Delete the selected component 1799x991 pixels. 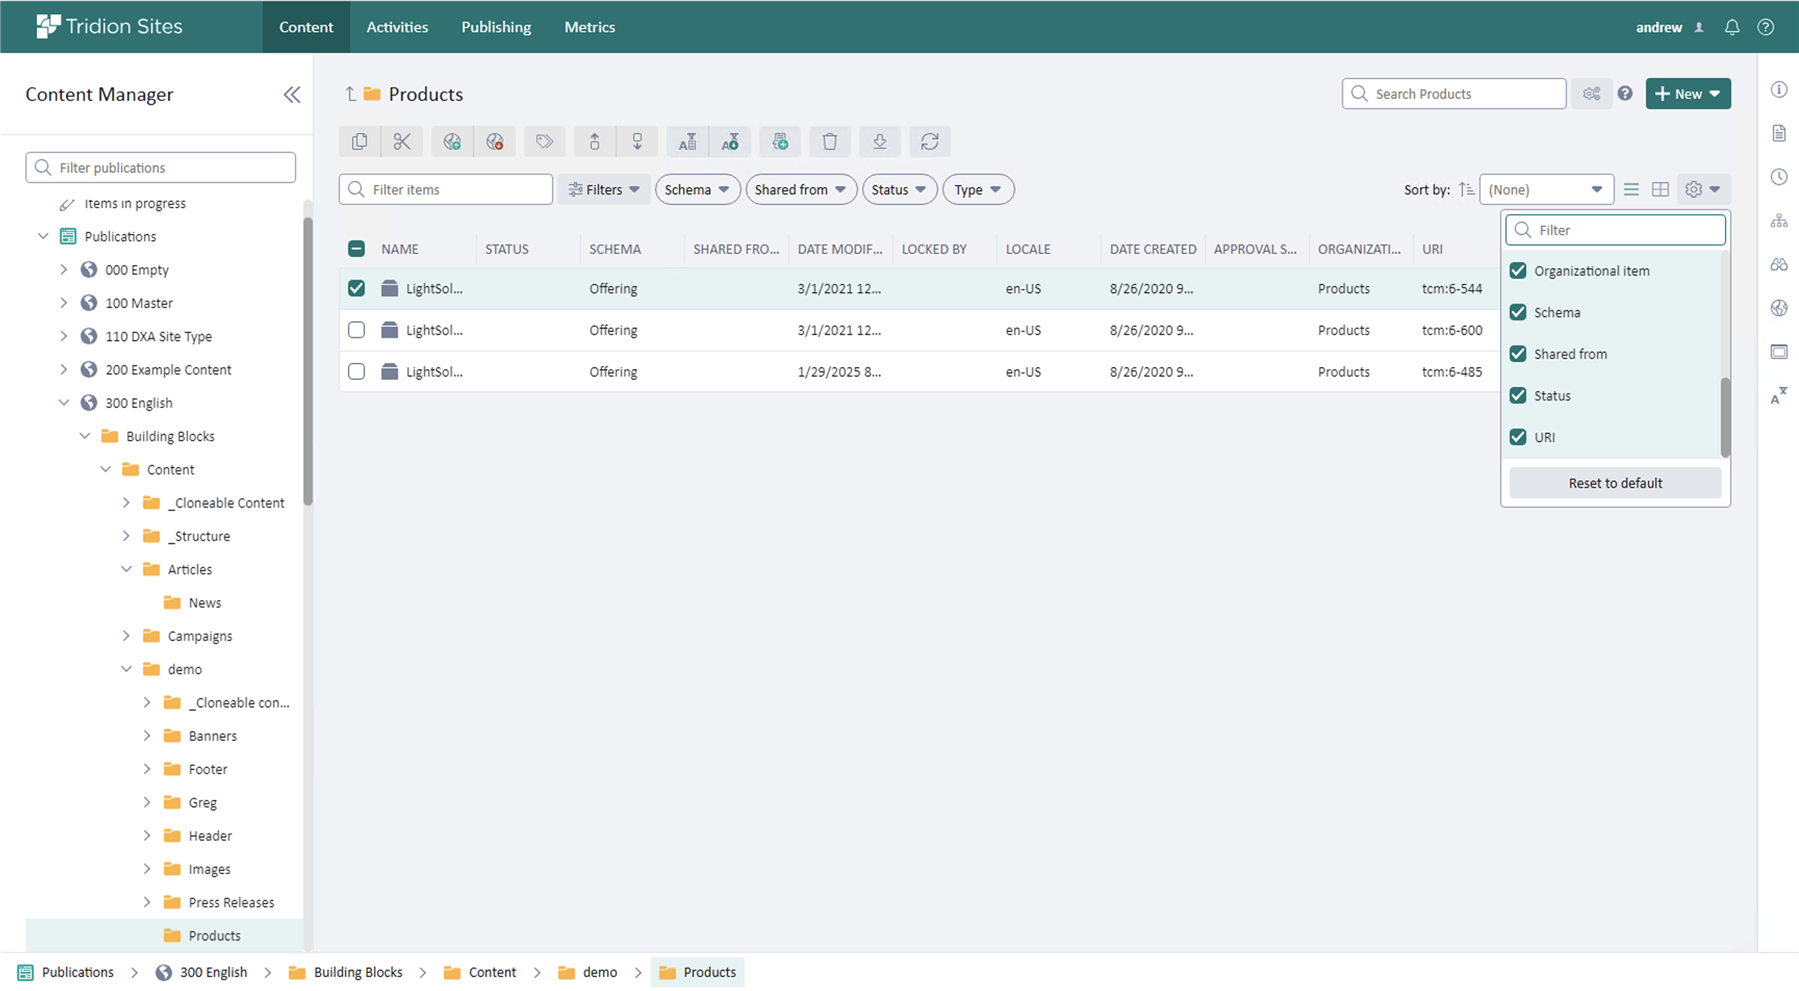(x=830, y=141)
